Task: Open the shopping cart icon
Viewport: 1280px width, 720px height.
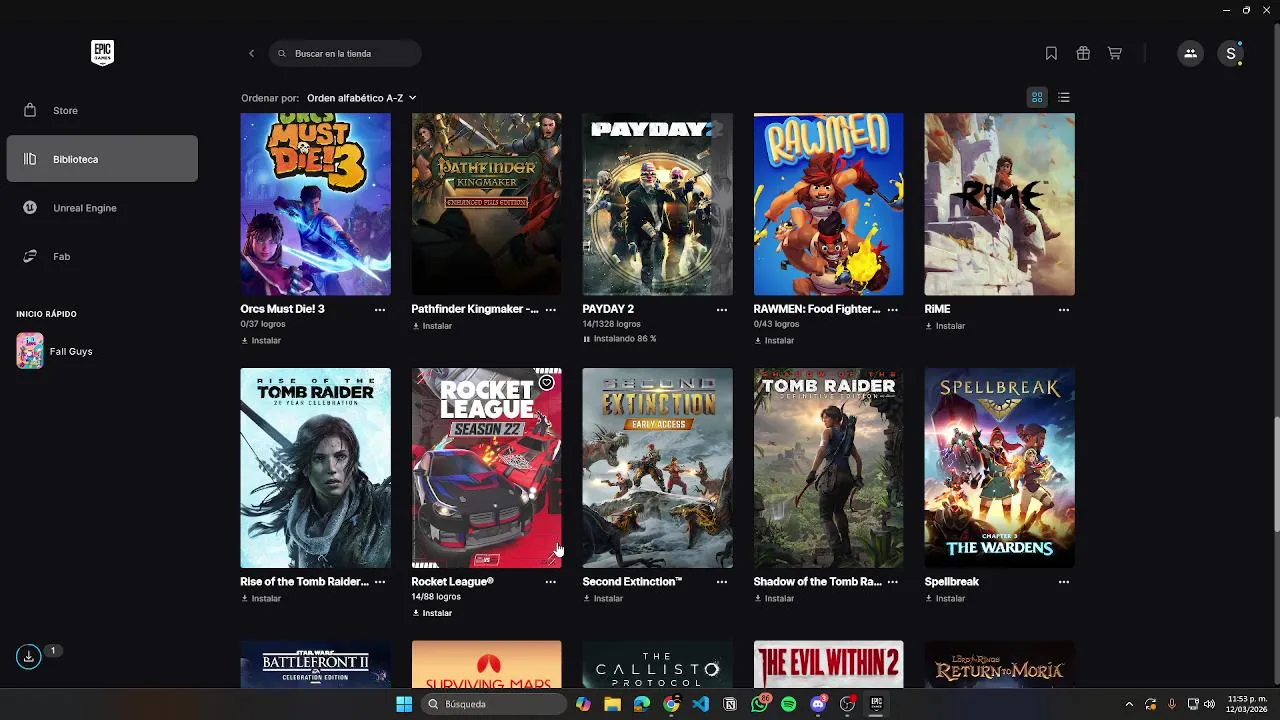Action: pos(1115,53)
